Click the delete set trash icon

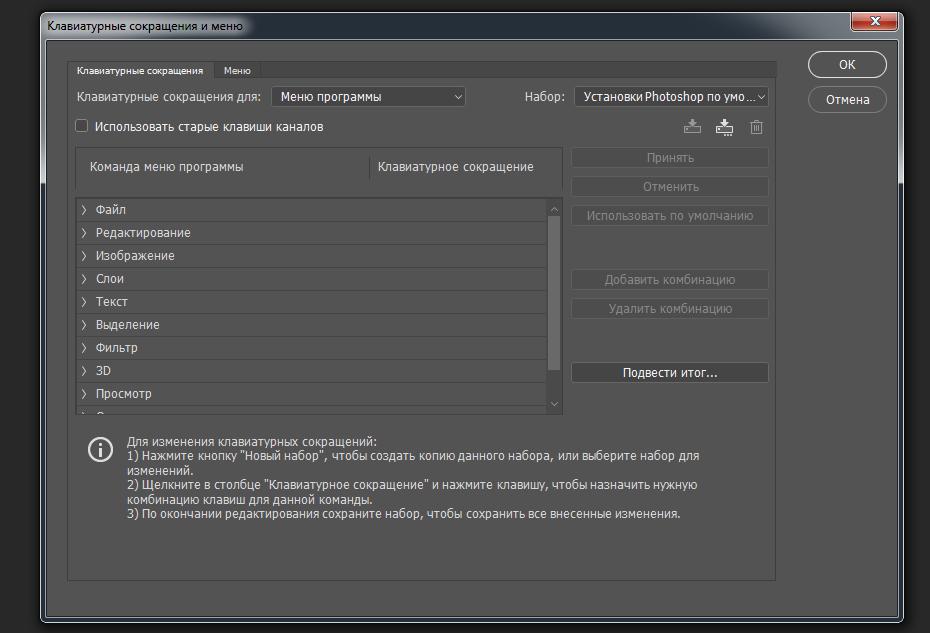[x=756, y=127]
